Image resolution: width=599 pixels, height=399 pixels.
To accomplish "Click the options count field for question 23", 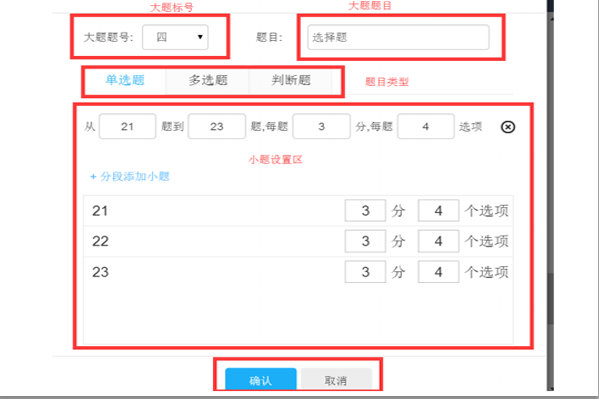I will coord(439,272).
